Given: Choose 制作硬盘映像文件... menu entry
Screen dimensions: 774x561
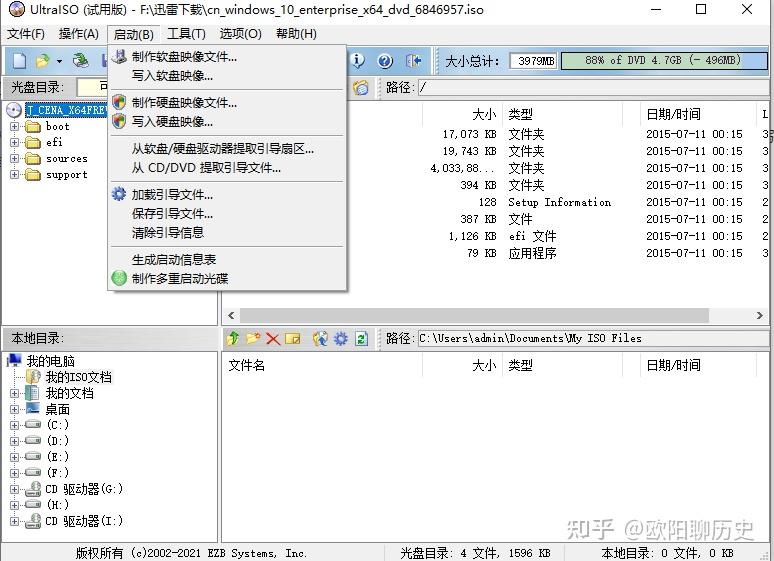Looking at the screenshot, I should (x=227, y=102).
